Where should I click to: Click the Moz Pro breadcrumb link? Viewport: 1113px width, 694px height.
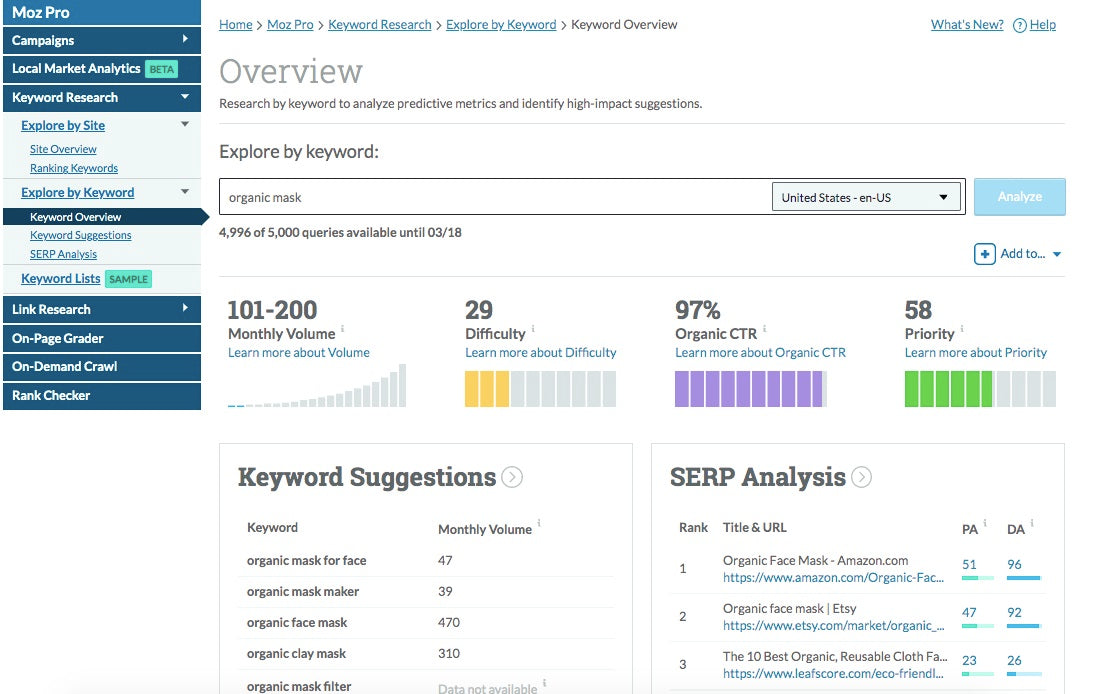coord(290,25)
